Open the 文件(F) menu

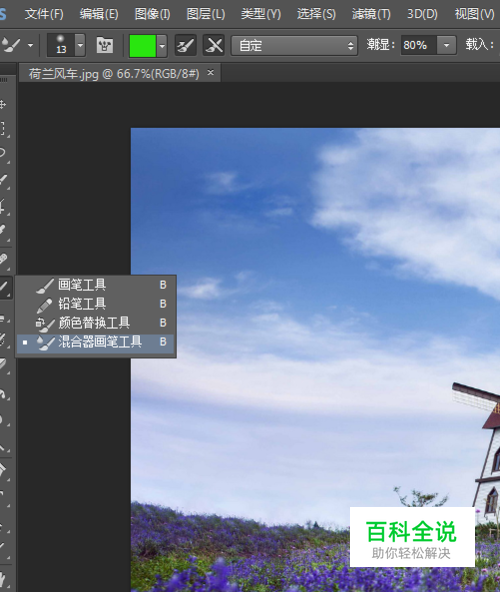(44, 14)
